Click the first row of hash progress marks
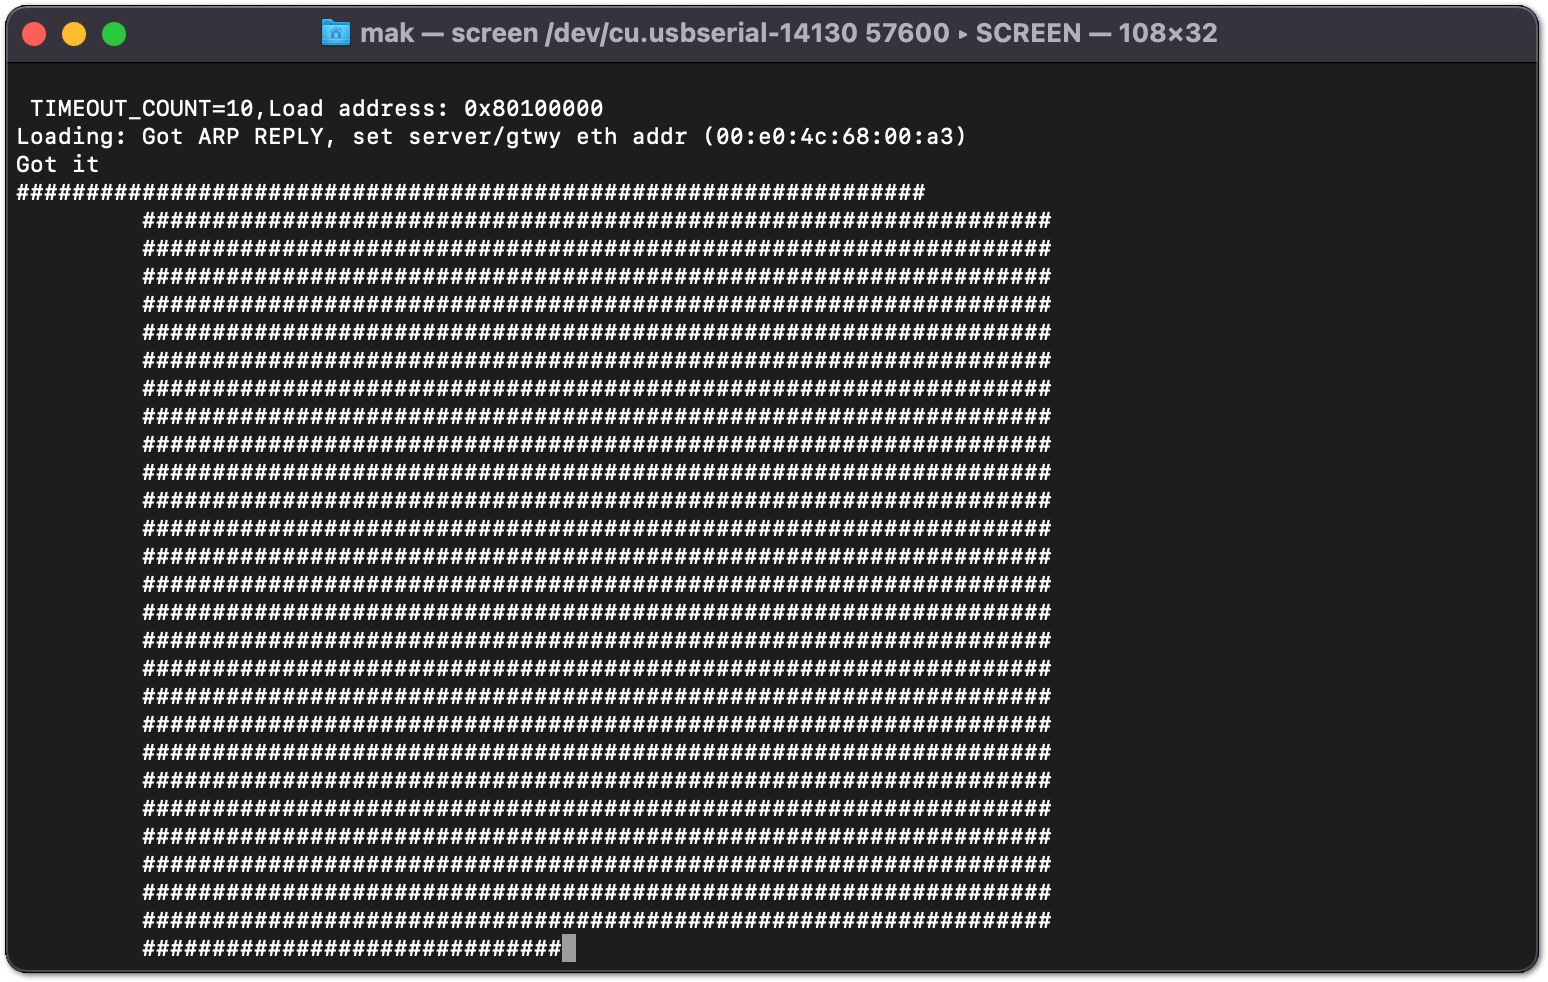Image resolution: width=1548 pixels, height=982 pixels. 470,191
